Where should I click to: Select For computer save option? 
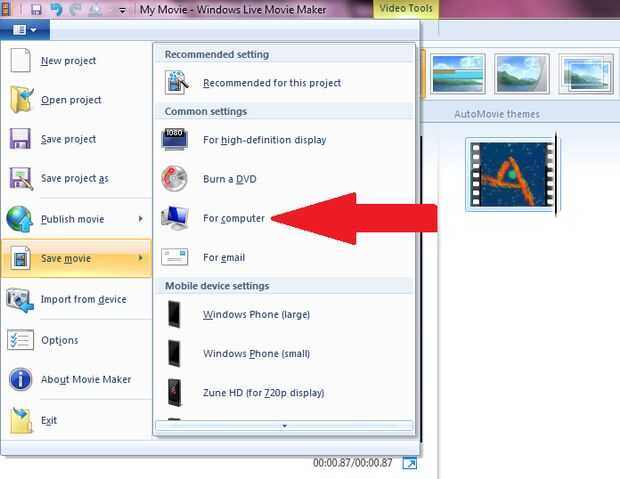tap(284, 218)
